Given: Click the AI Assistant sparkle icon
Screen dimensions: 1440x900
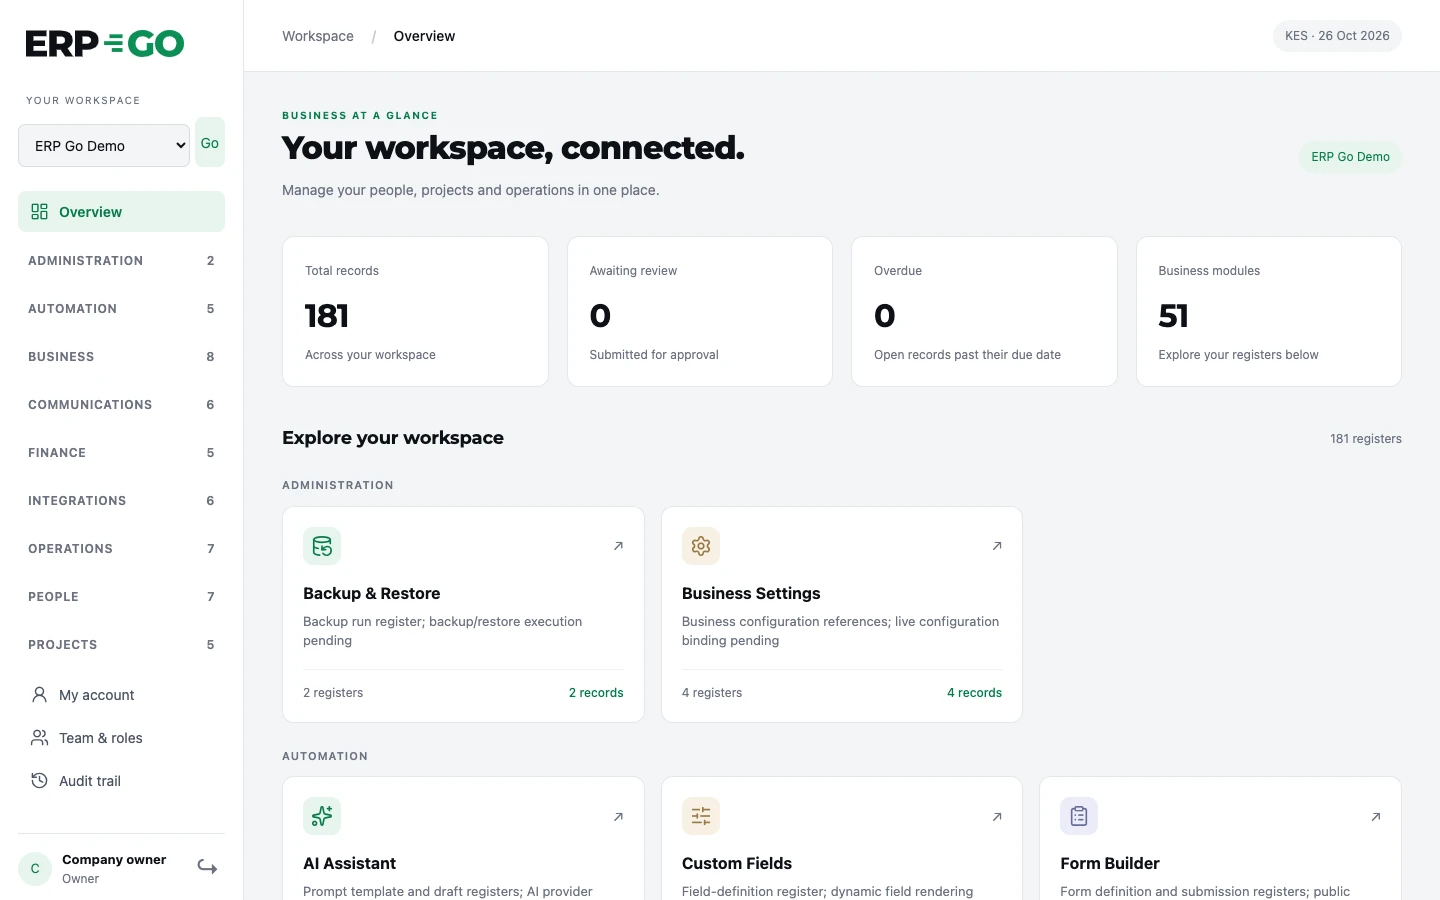Looking at the screenshot, I should (x=322, y=816).
